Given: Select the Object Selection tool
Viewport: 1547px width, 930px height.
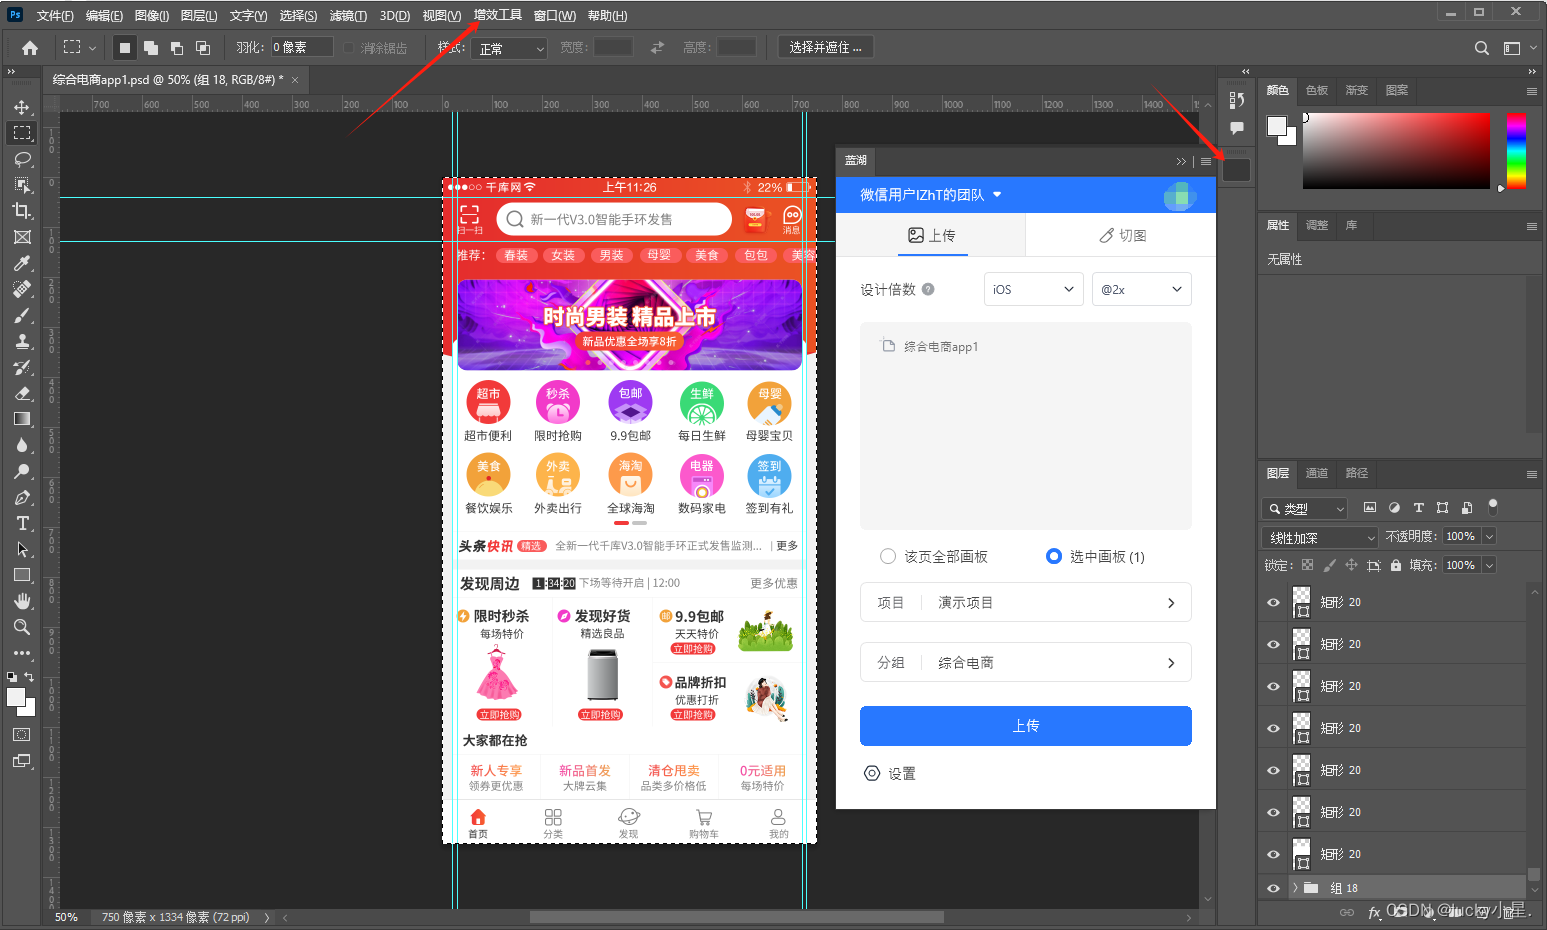Looking at the screenshot, I should click(22, 185).
